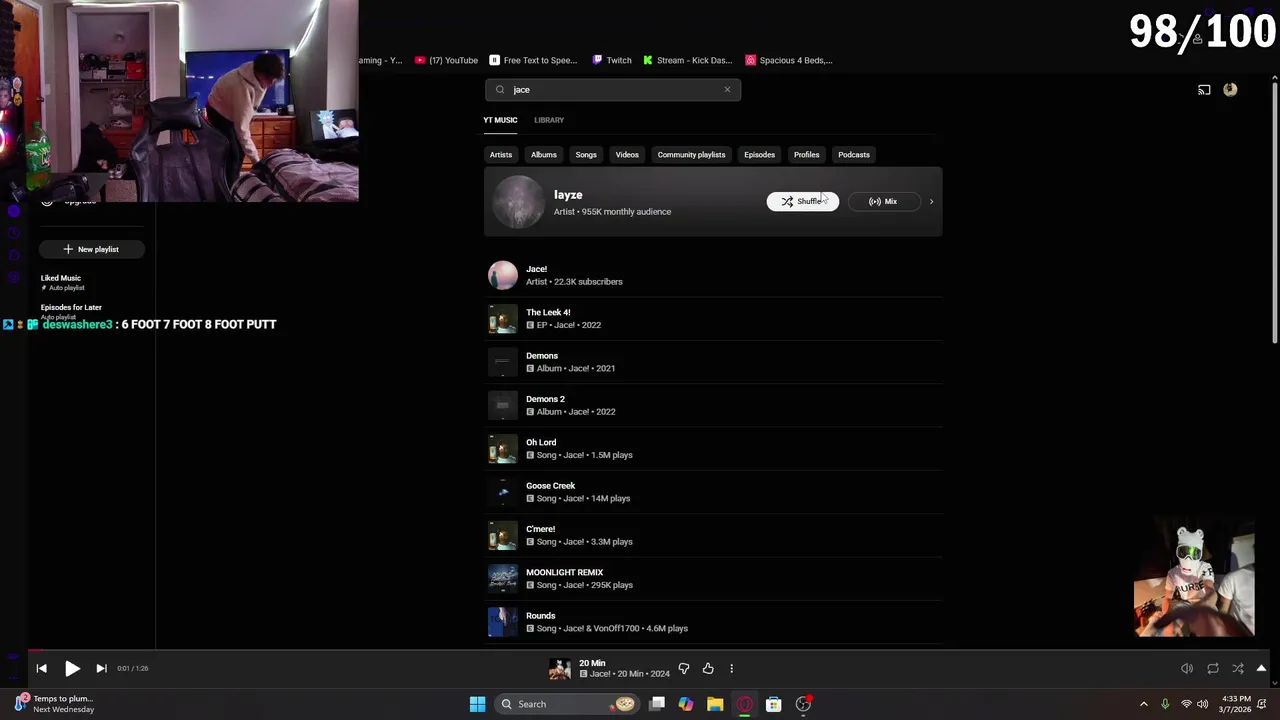Open the Windows Start menu

pyautogui.click(x=477, y=704)
